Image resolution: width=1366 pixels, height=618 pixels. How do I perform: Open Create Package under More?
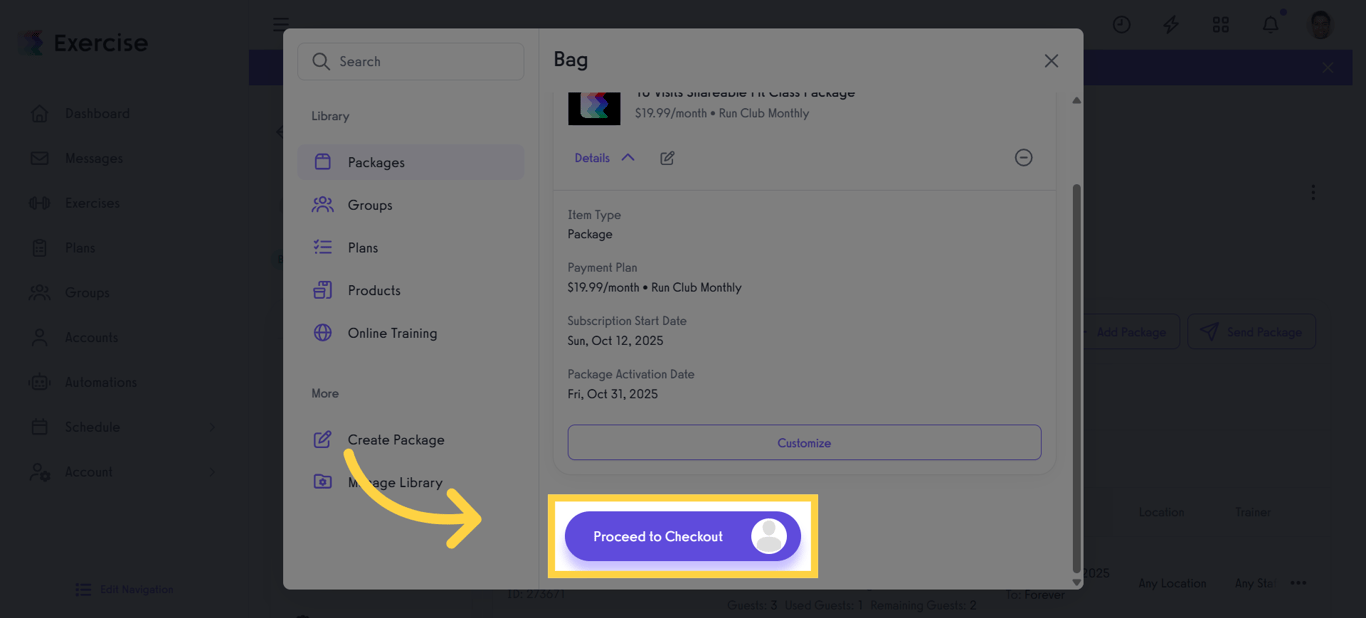click(x=410, y=439)
